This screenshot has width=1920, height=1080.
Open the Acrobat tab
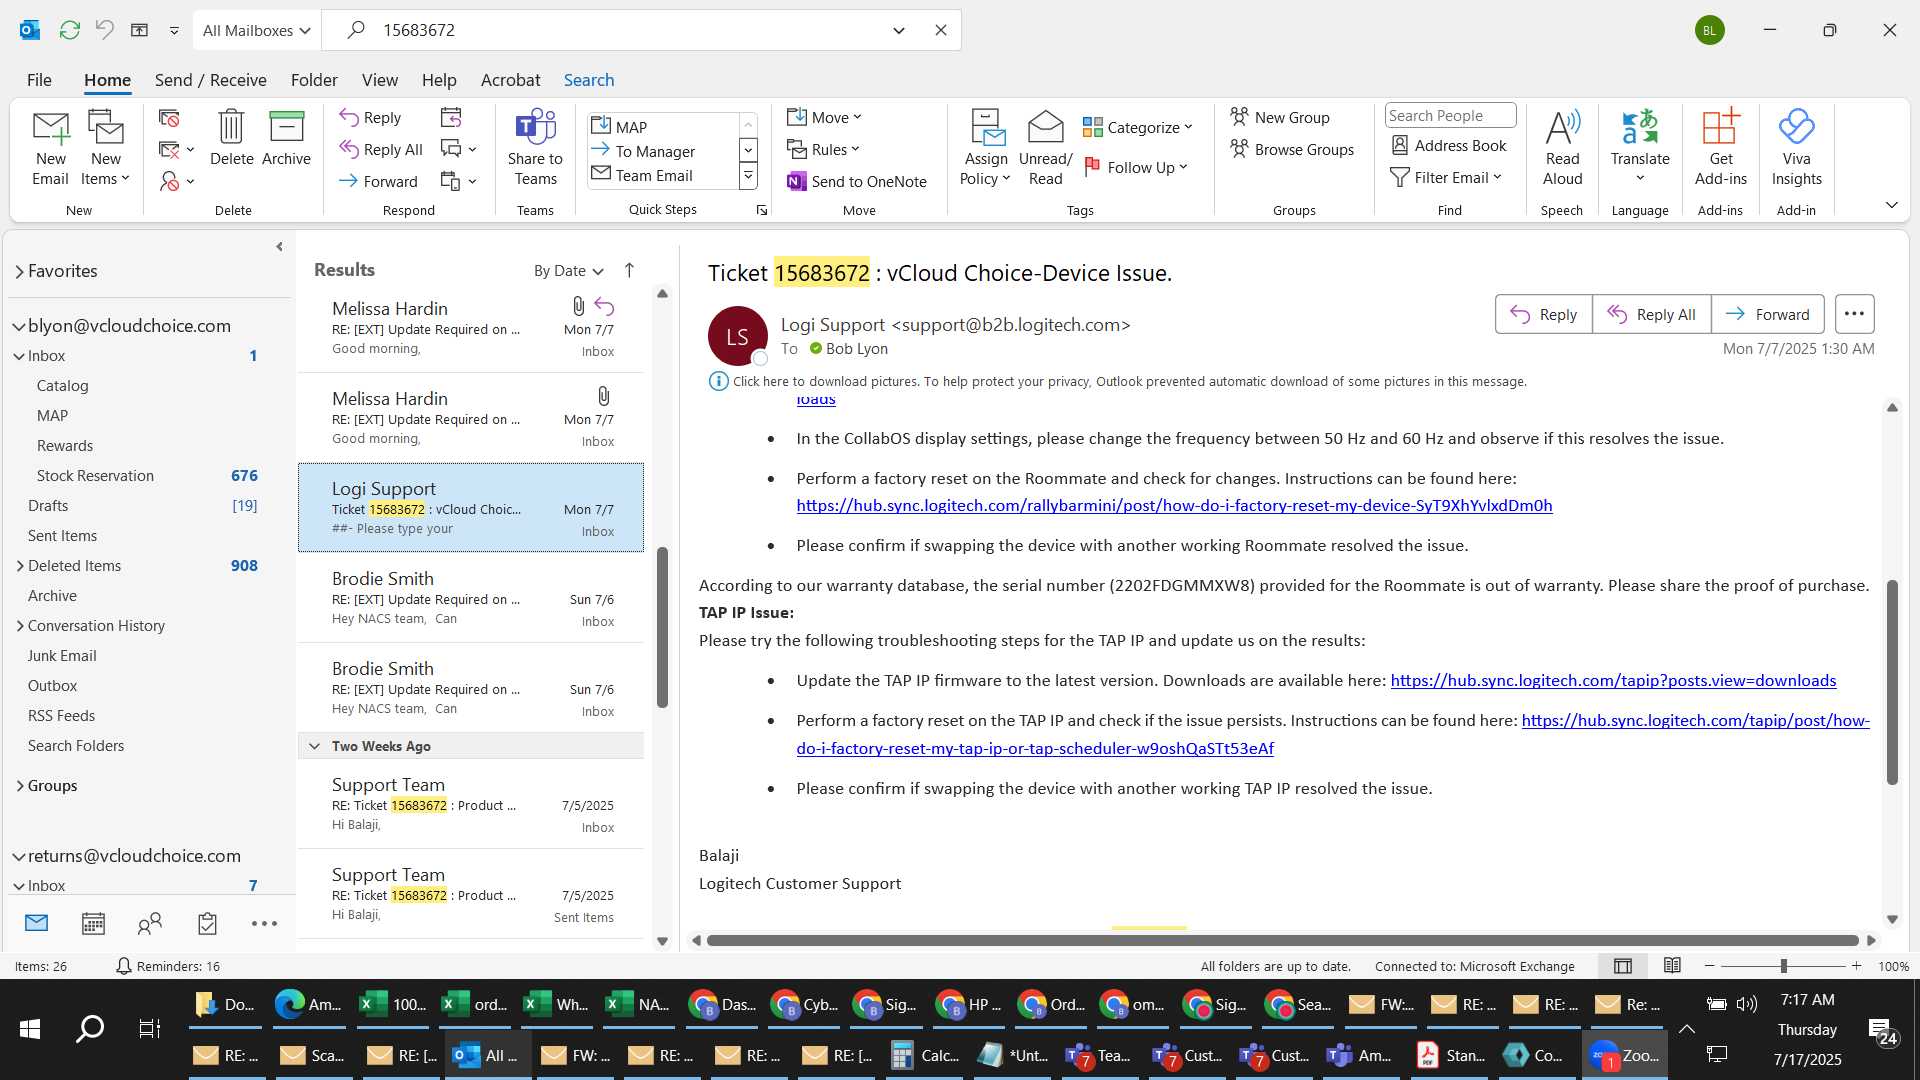pyautogui.click(x=510, y=80)
